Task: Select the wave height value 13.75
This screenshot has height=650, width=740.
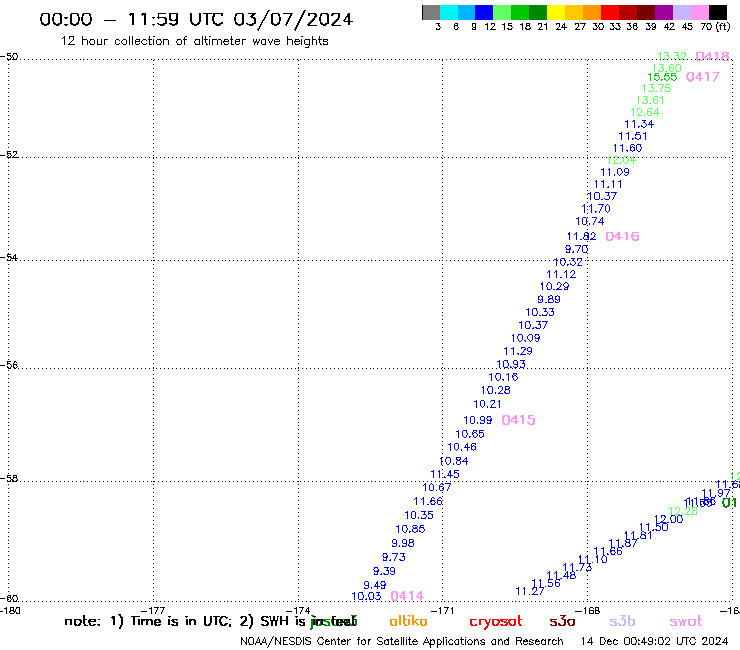Action: pos(656,88)
